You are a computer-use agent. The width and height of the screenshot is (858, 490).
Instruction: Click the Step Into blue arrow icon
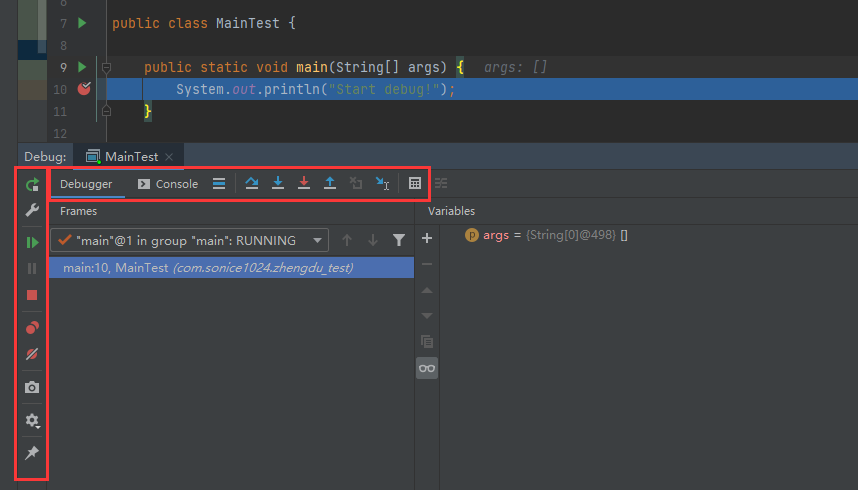(x=278, y=184)
